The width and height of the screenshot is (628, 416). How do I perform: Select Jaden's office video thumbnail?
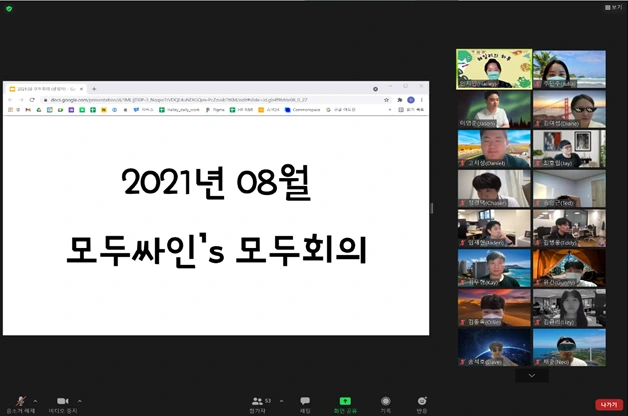[494, 228]
